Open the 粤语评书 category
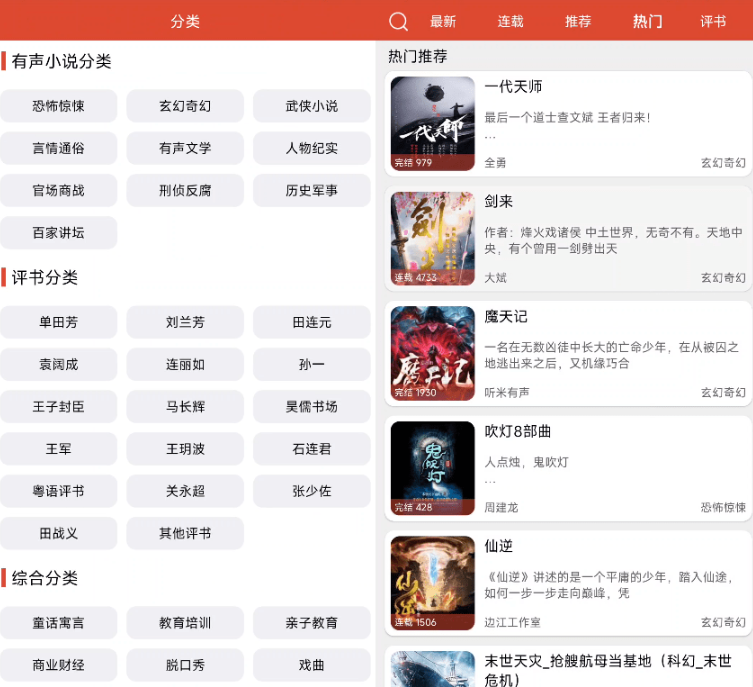 pos(59,491)
